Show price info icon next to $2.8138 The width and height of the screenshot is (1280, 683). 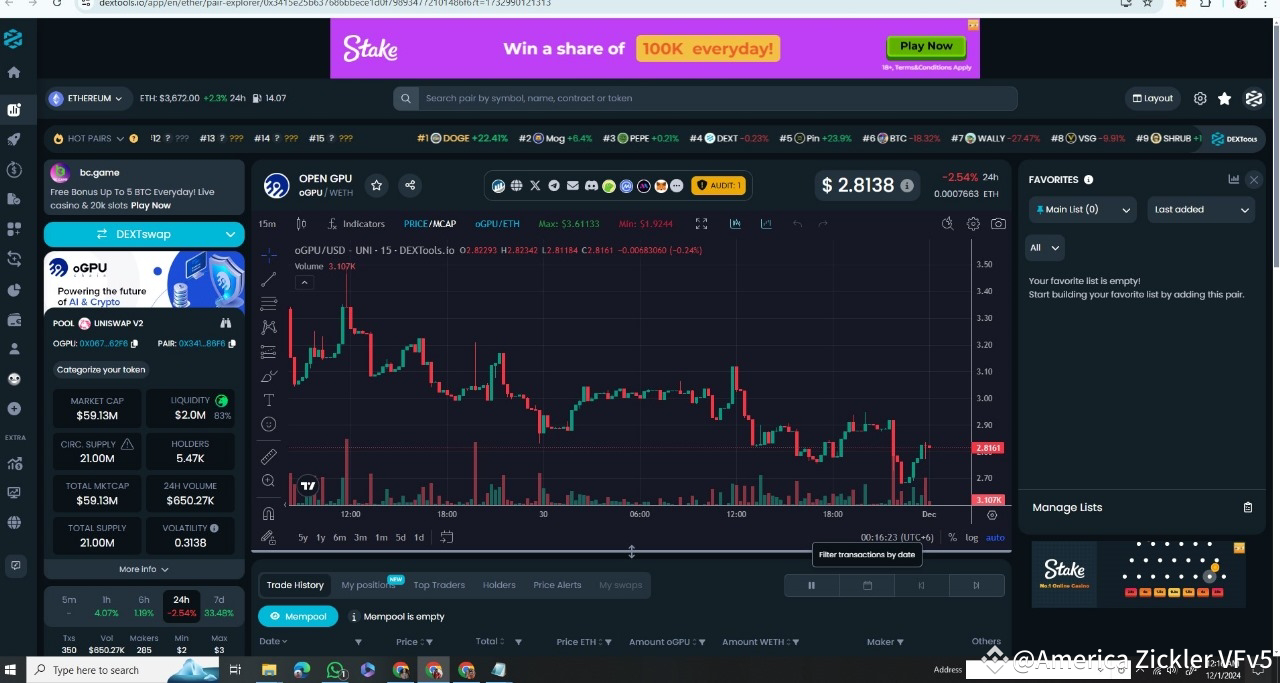pyautogui.click(x=907, y=186)
